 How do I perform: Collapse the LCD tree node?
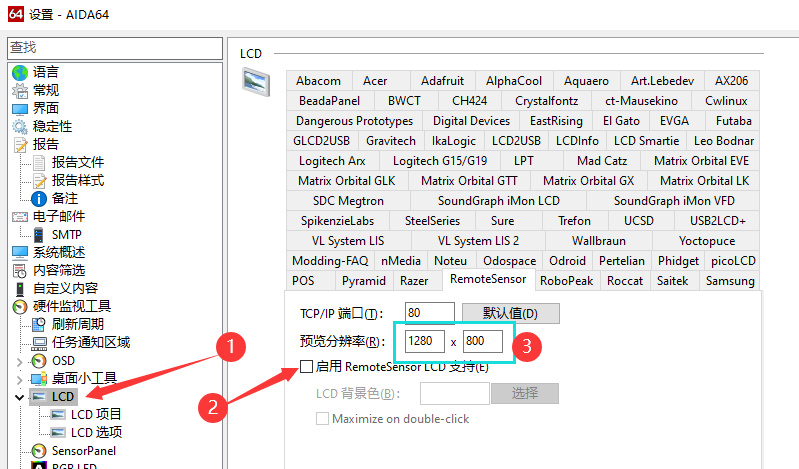coord(19,397)
